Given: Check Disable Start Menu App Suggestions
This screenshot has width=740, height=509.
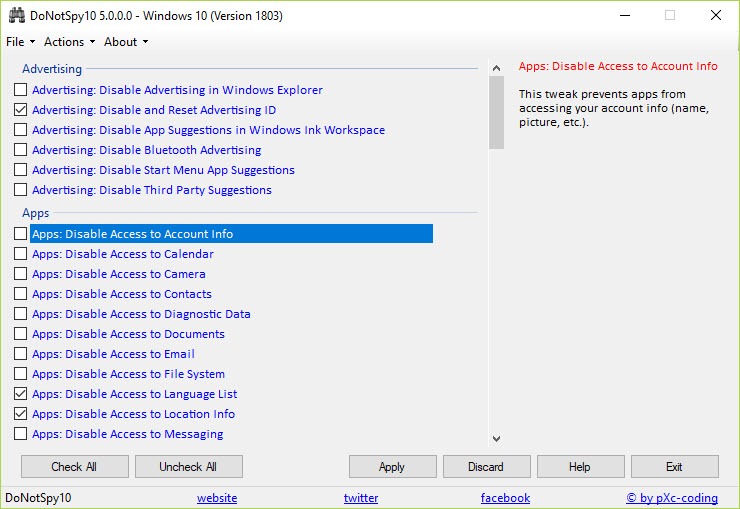Looking at the screenshot, I should tap(20, 169).
